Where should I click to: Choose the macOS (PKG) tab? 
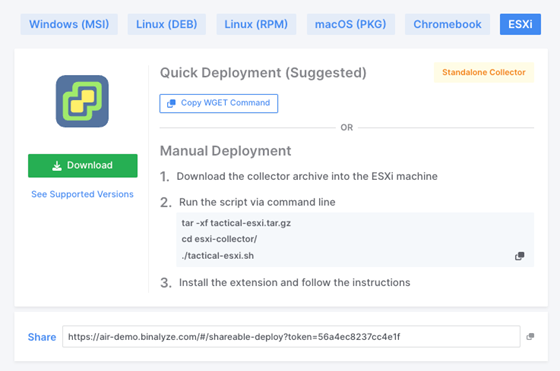[350, 24]
